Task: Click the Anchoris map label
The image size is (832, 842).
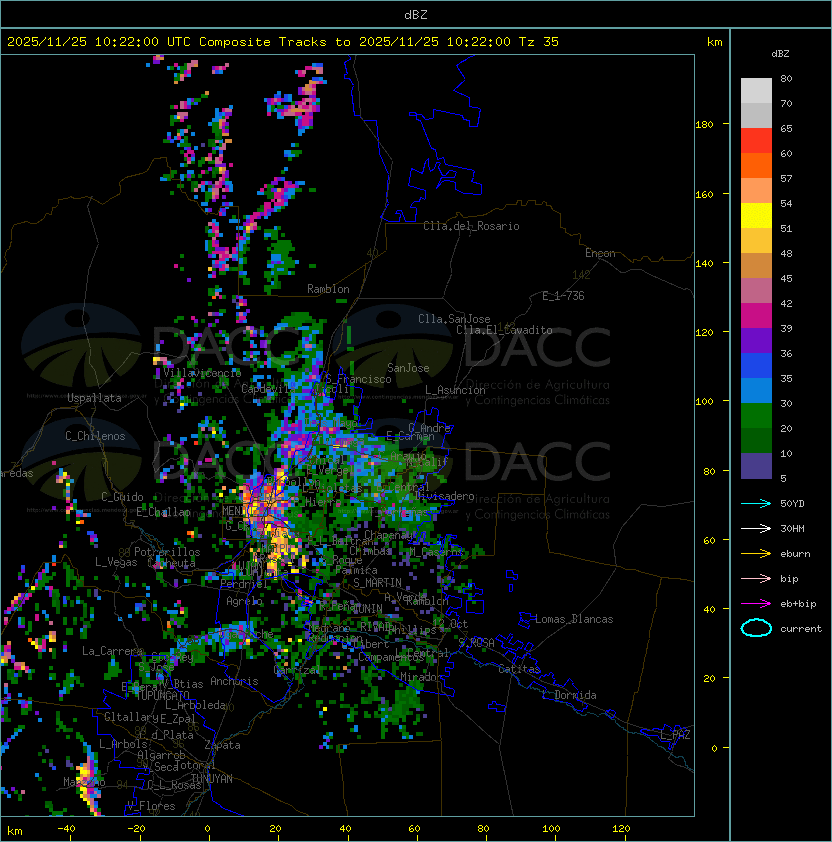Action: [x=234, y=681]
